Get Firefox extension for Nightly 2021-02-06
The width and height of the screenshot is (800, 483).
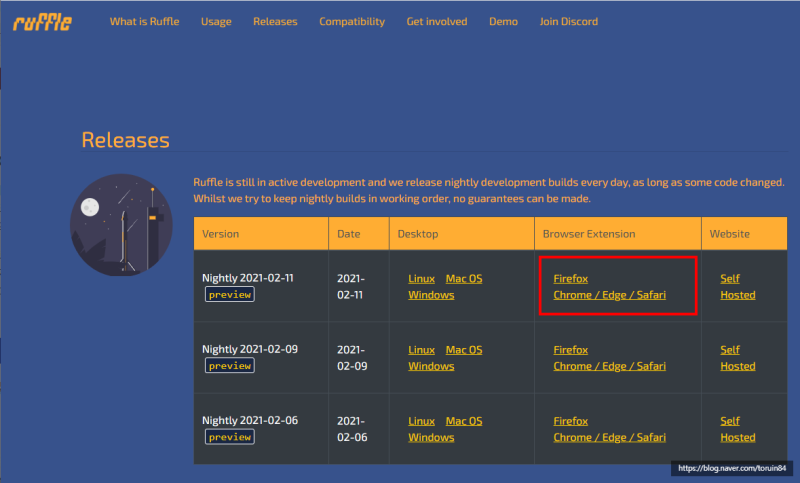click(x=570, y=421)
